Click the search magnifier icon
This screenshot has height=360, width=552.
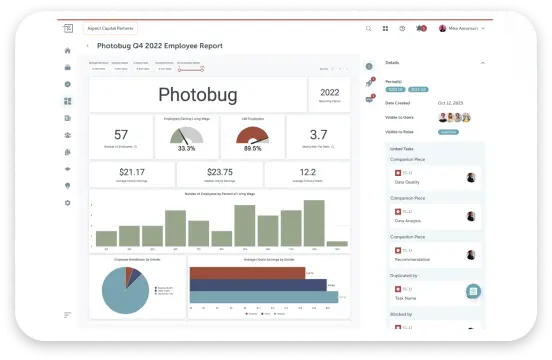click(x=369, y=29)
